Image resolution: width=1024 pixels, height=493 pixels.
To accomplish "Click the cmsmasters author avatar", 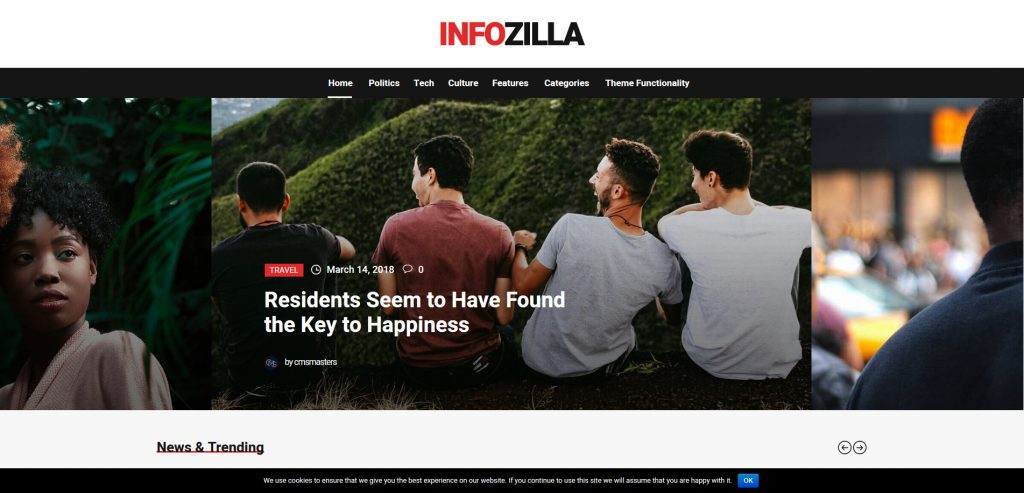I will coord(272,362).
